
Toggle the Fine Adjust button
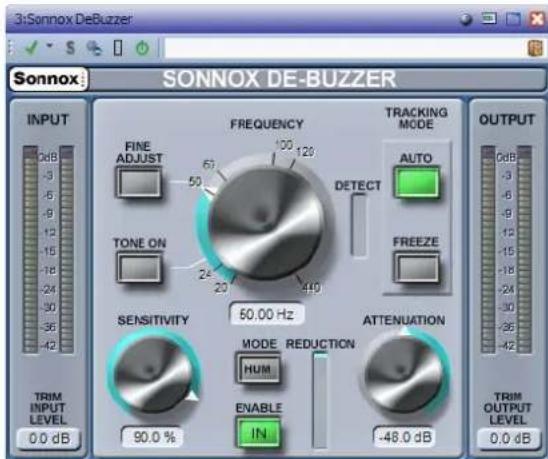click(139, 182)
